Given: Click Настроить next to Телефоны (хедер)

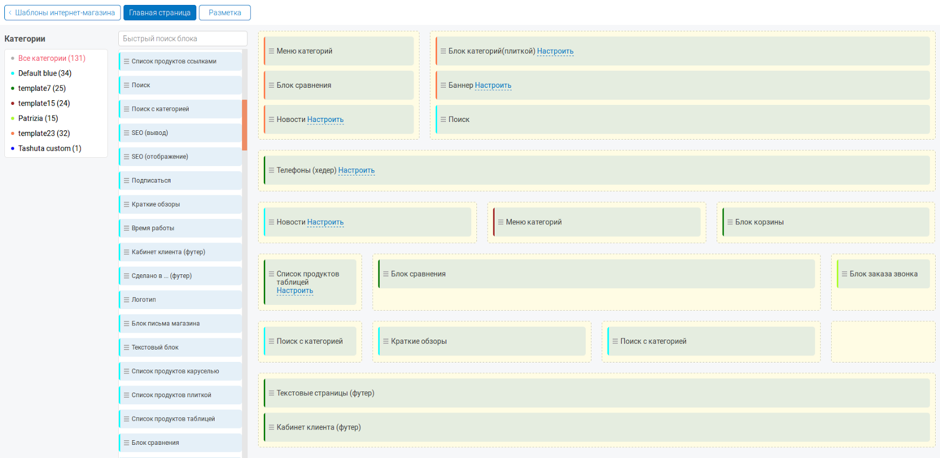Looking at the screenshot, I should [356, 171].
